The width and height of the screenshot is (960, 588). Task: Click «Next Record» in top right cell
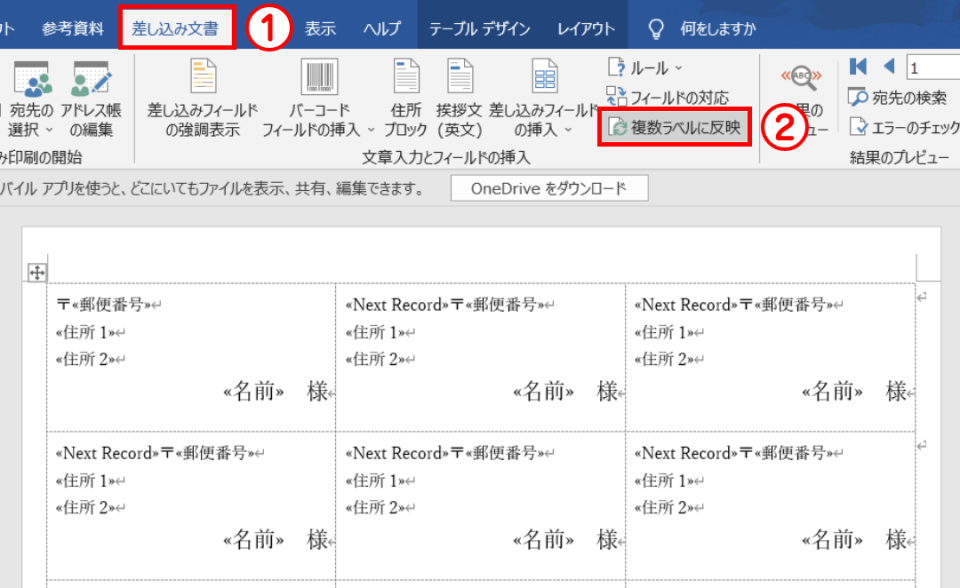pyautogui.click(x=686, y=304)
